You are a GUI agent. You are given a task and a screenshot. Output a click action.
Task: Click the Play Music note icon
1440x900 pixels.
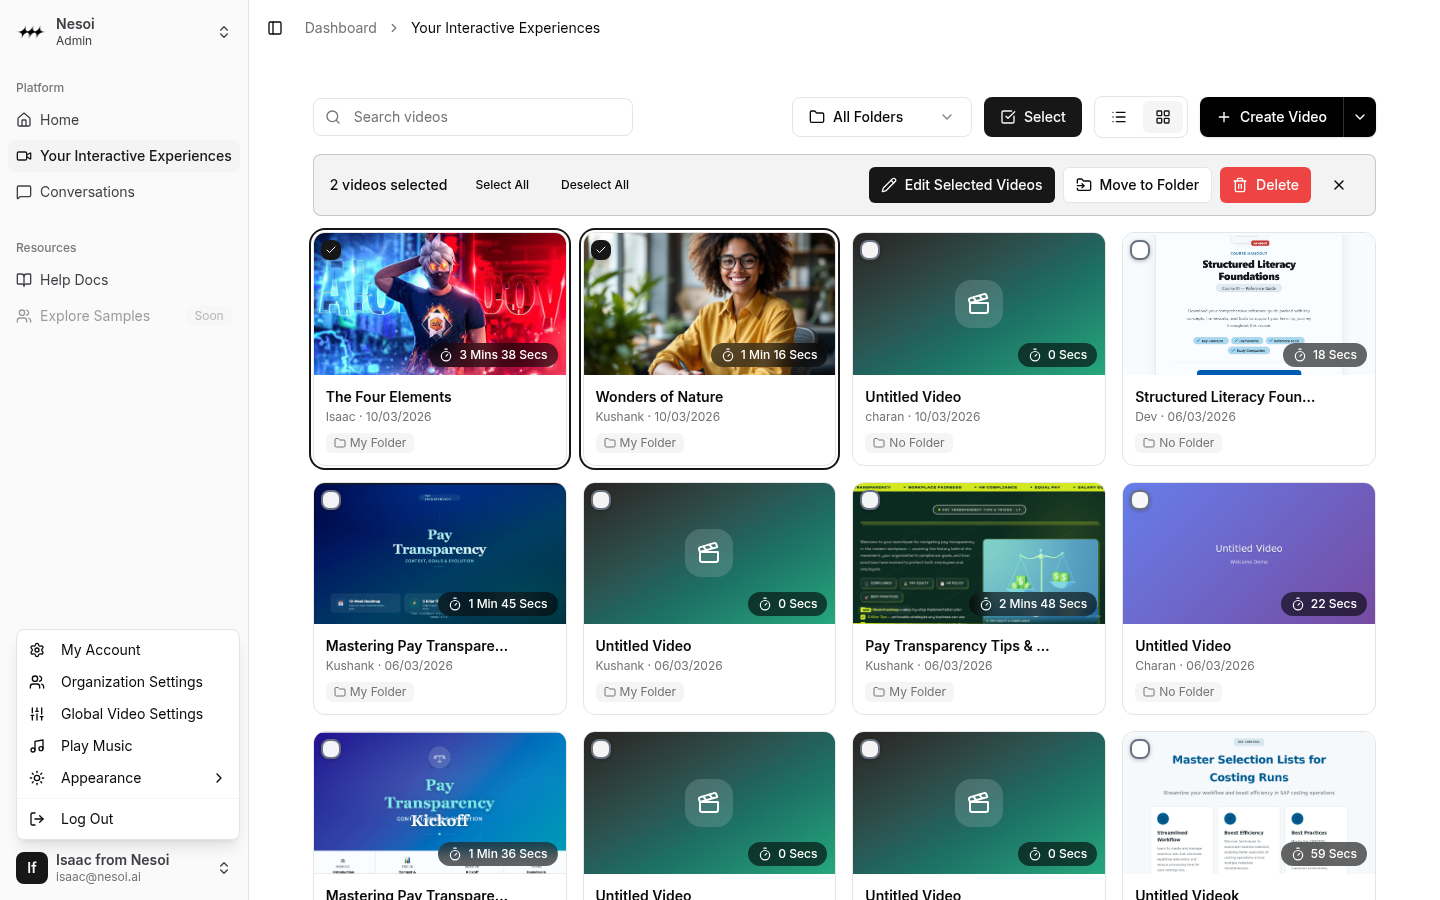37,746
